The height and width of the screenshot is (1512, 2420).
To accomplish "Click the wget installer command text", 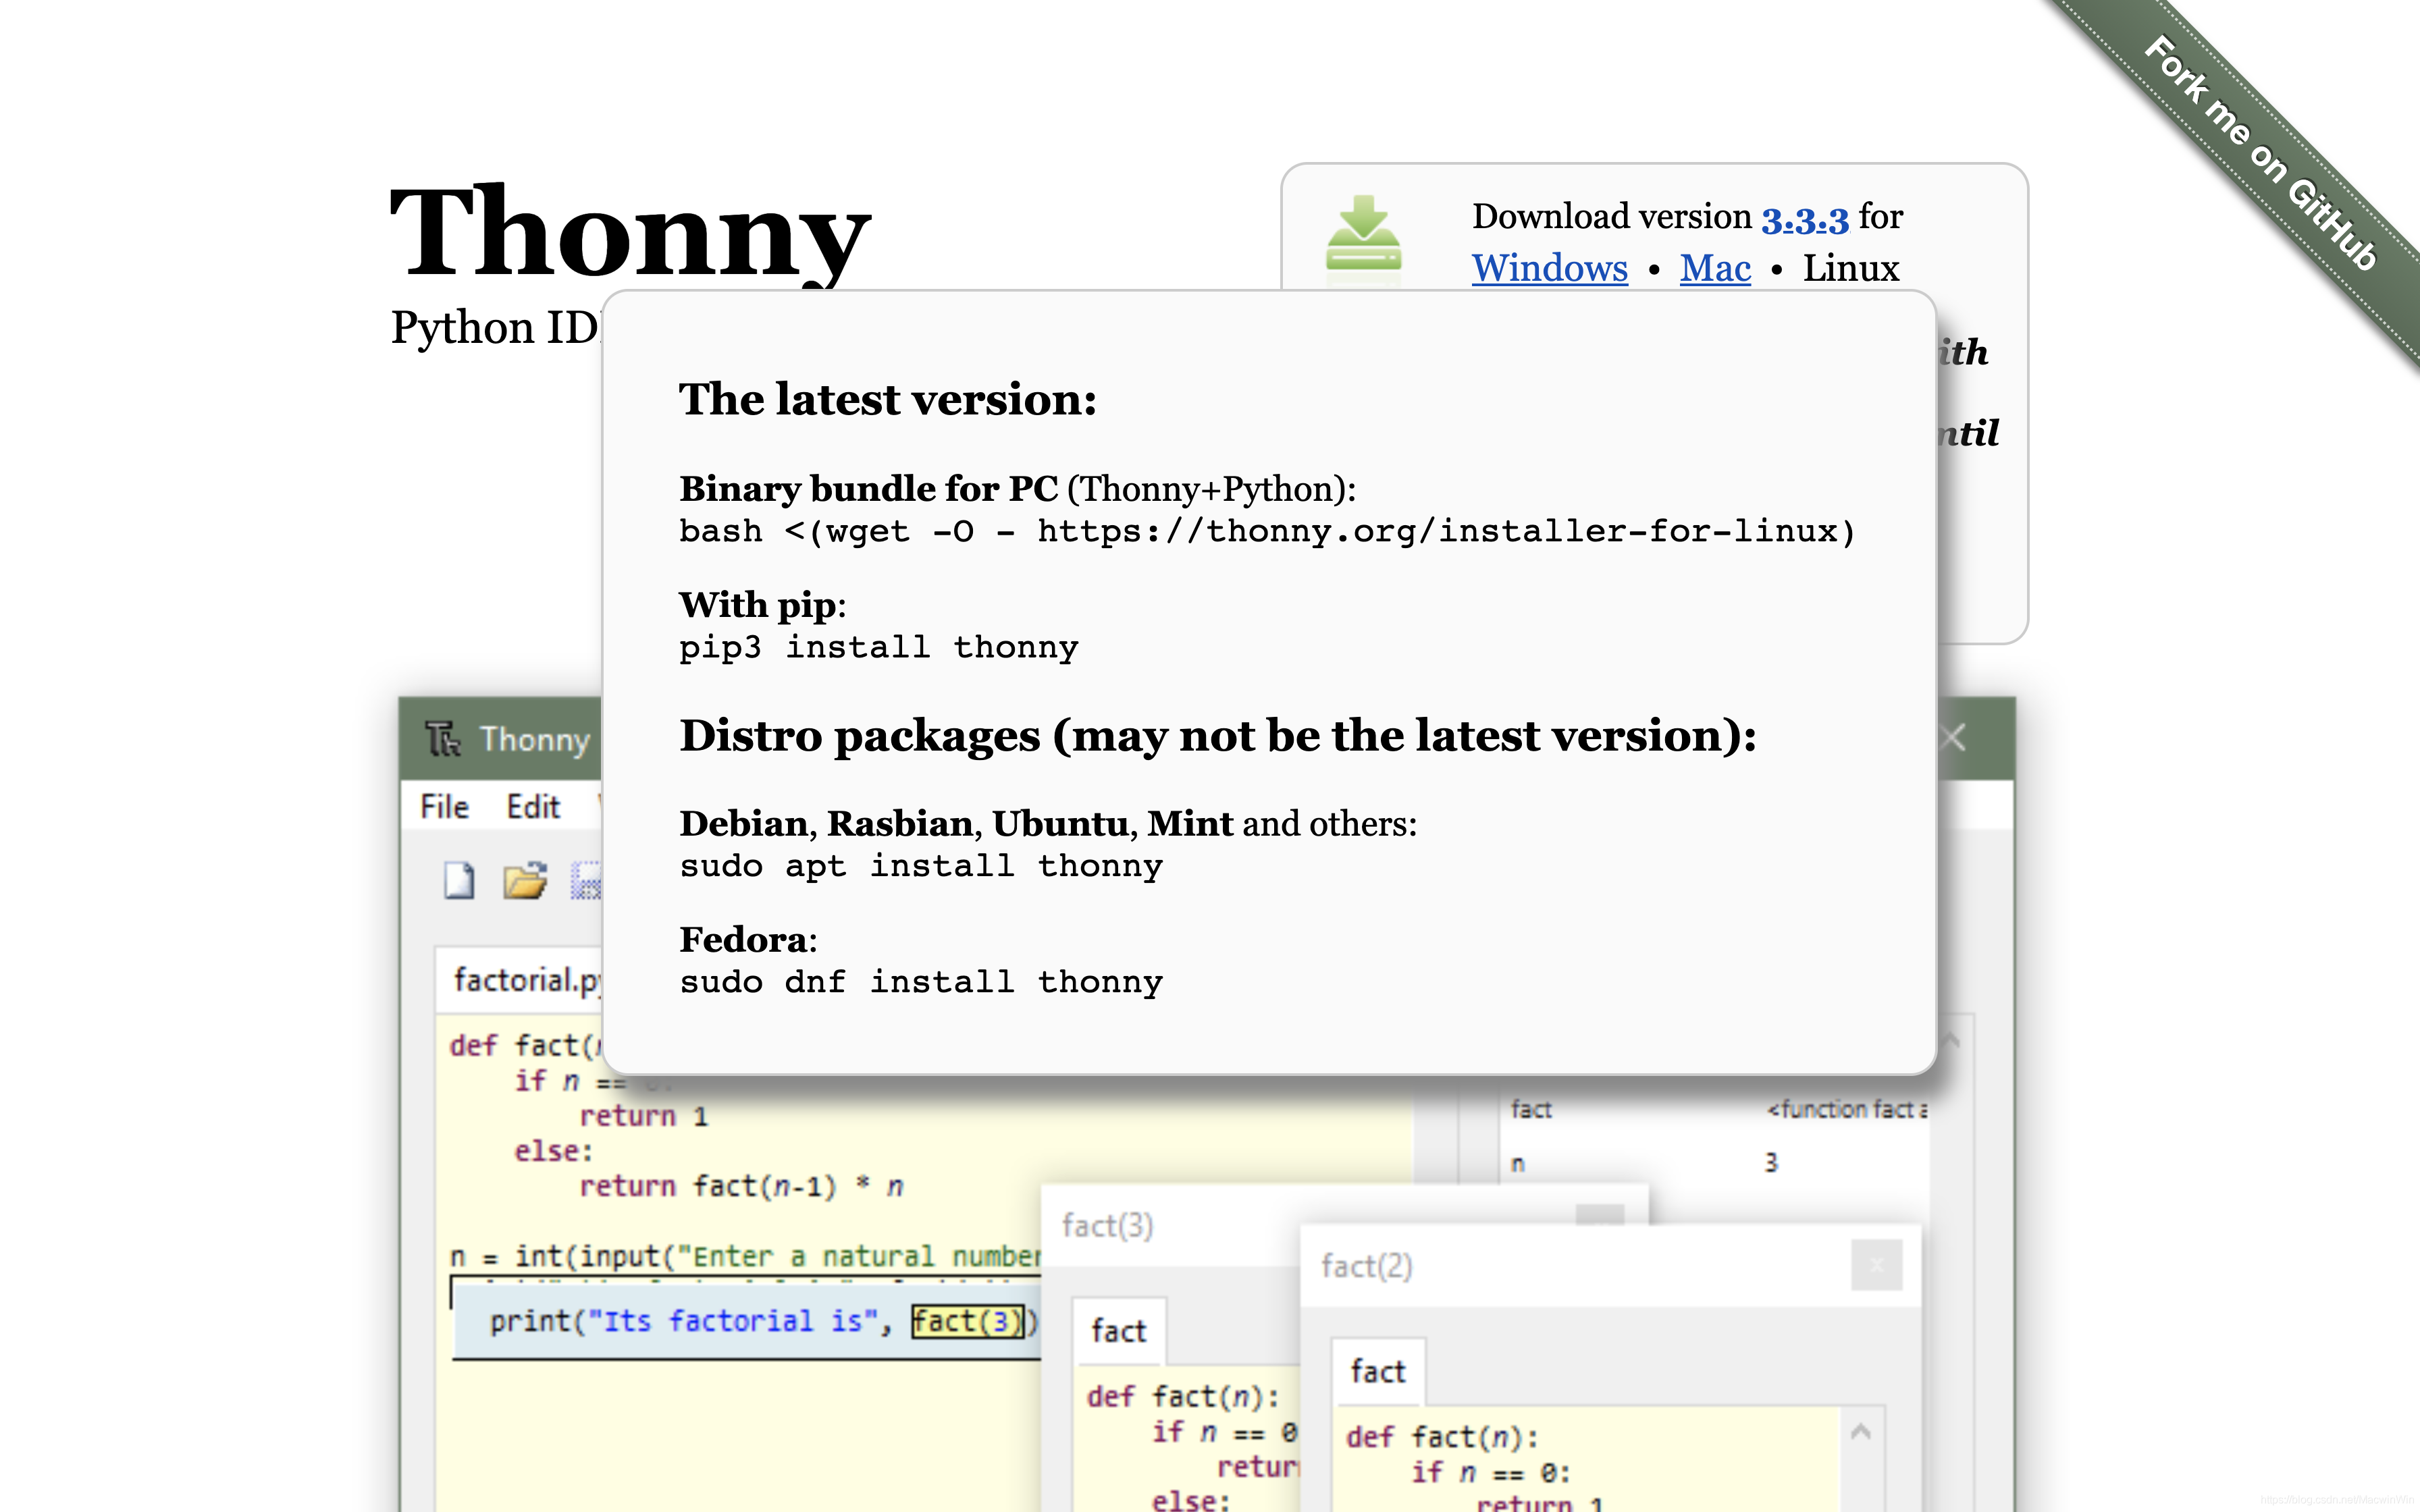I will pos(1267,531).
